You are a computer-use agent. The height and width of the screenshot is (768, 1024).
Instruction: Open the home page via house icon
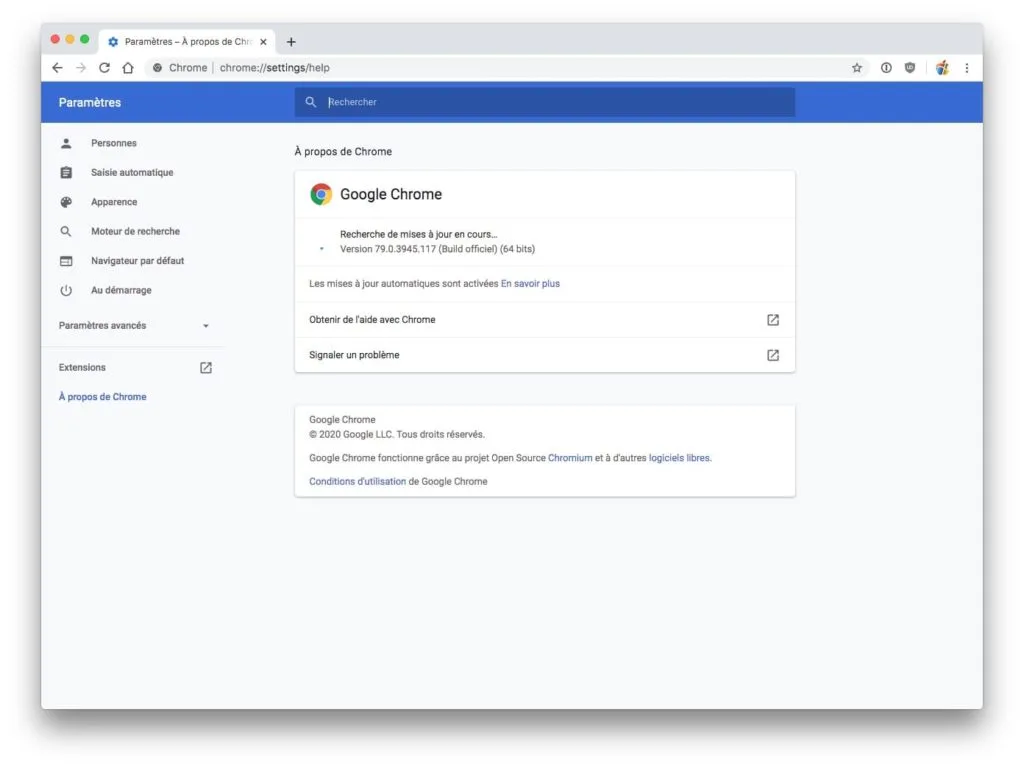point(128,68)
